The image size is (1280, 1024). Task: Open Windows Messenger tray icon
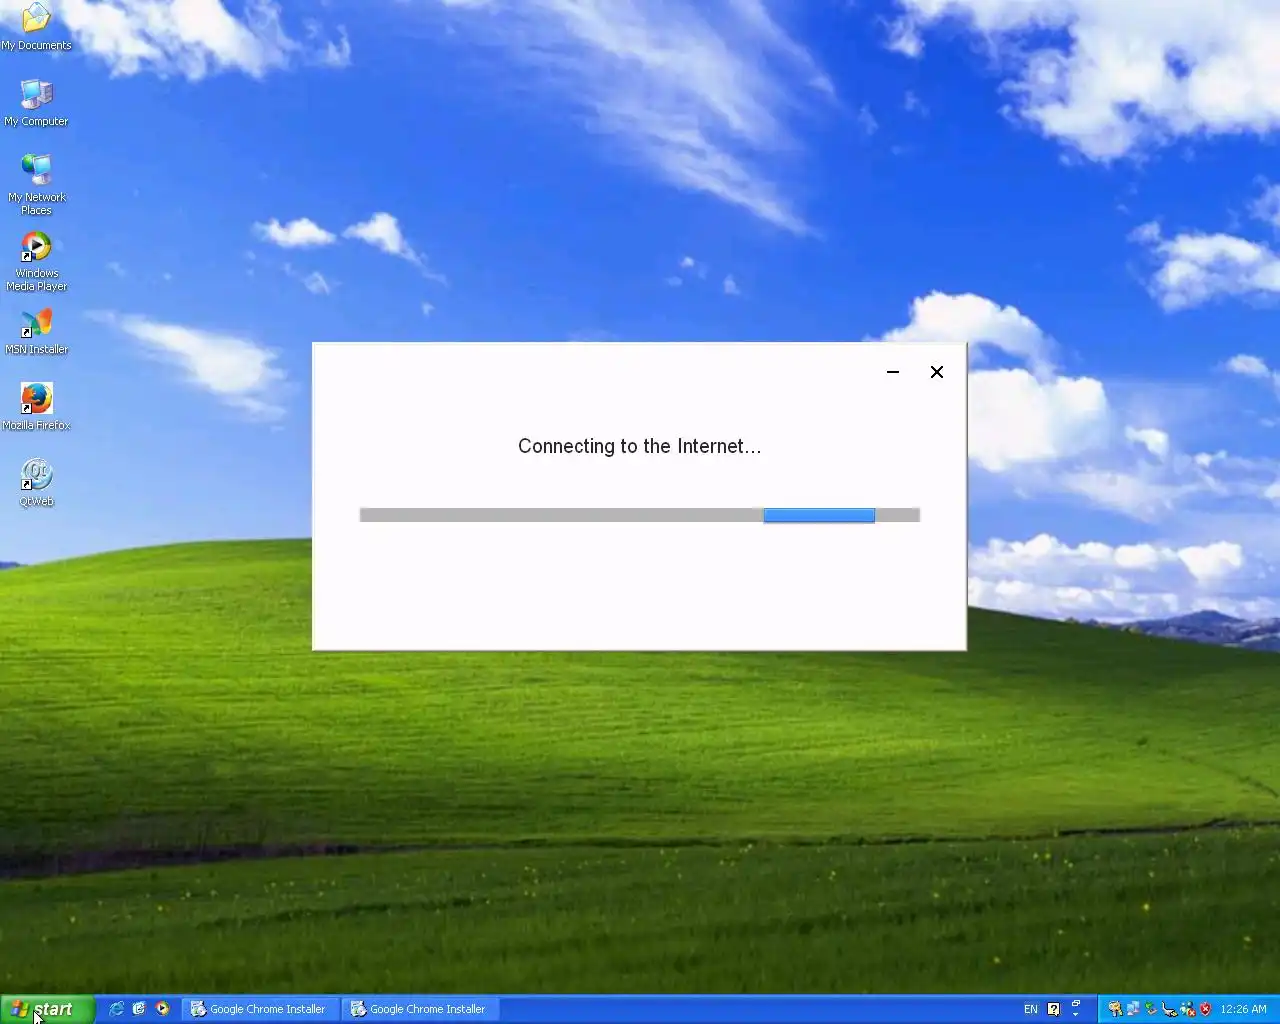point(1187,1009)
